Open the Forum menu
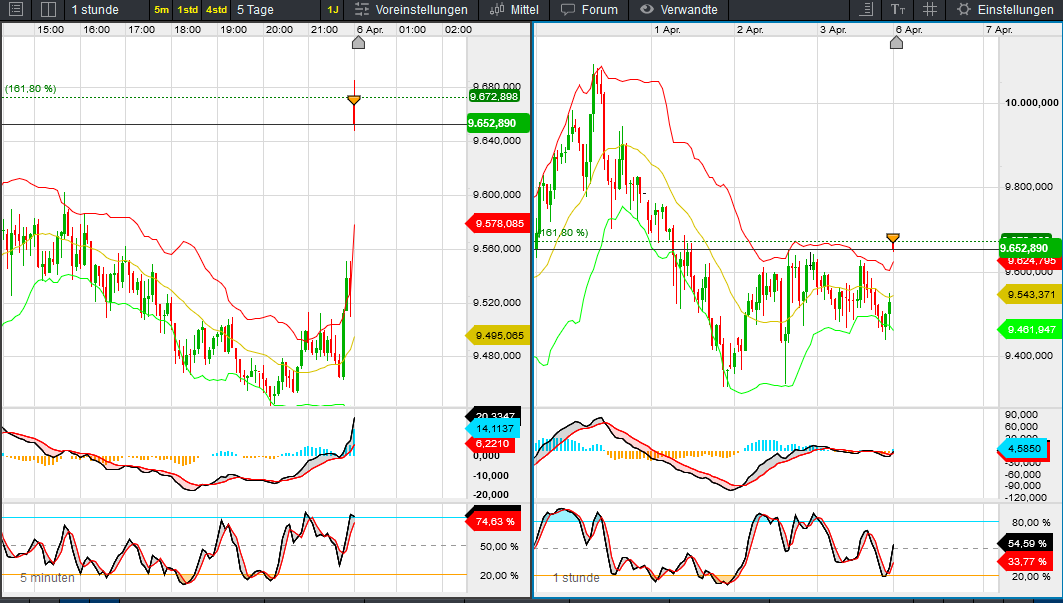Screen dimensions: 1063x603 [600, 9]
